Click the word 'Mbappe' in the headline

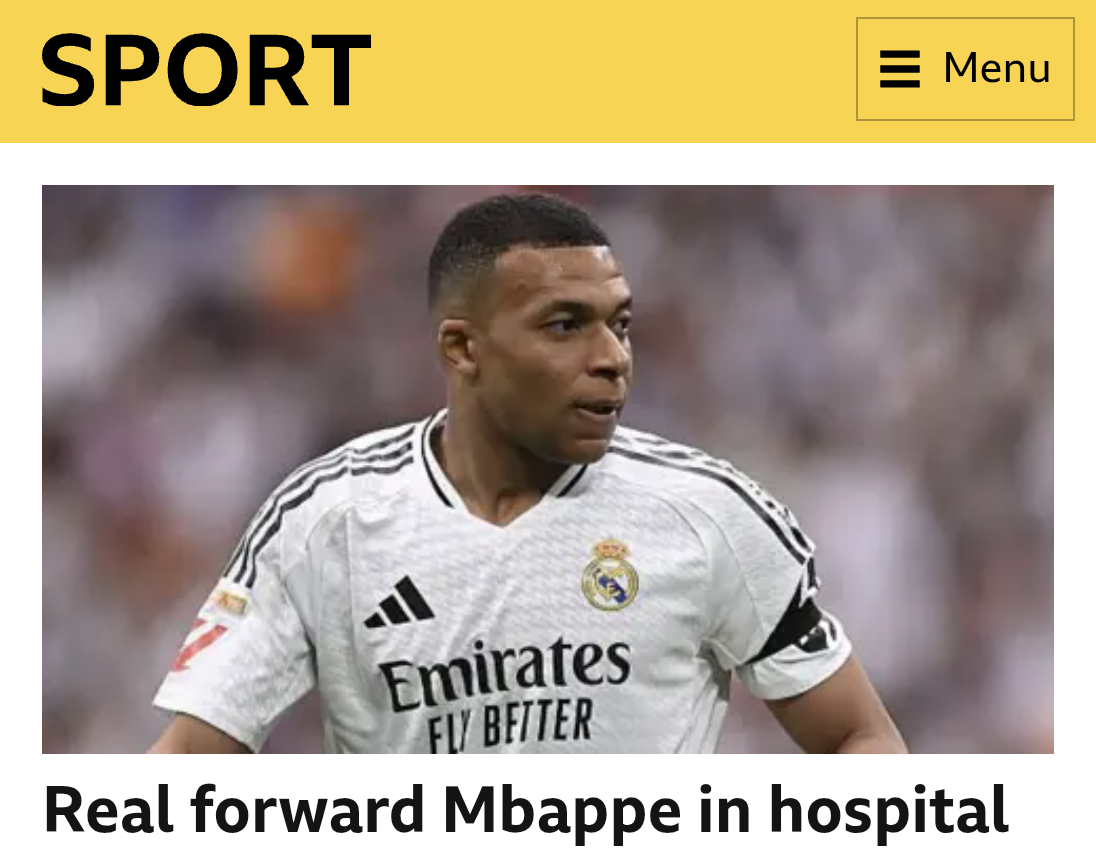tap(561, 813)
